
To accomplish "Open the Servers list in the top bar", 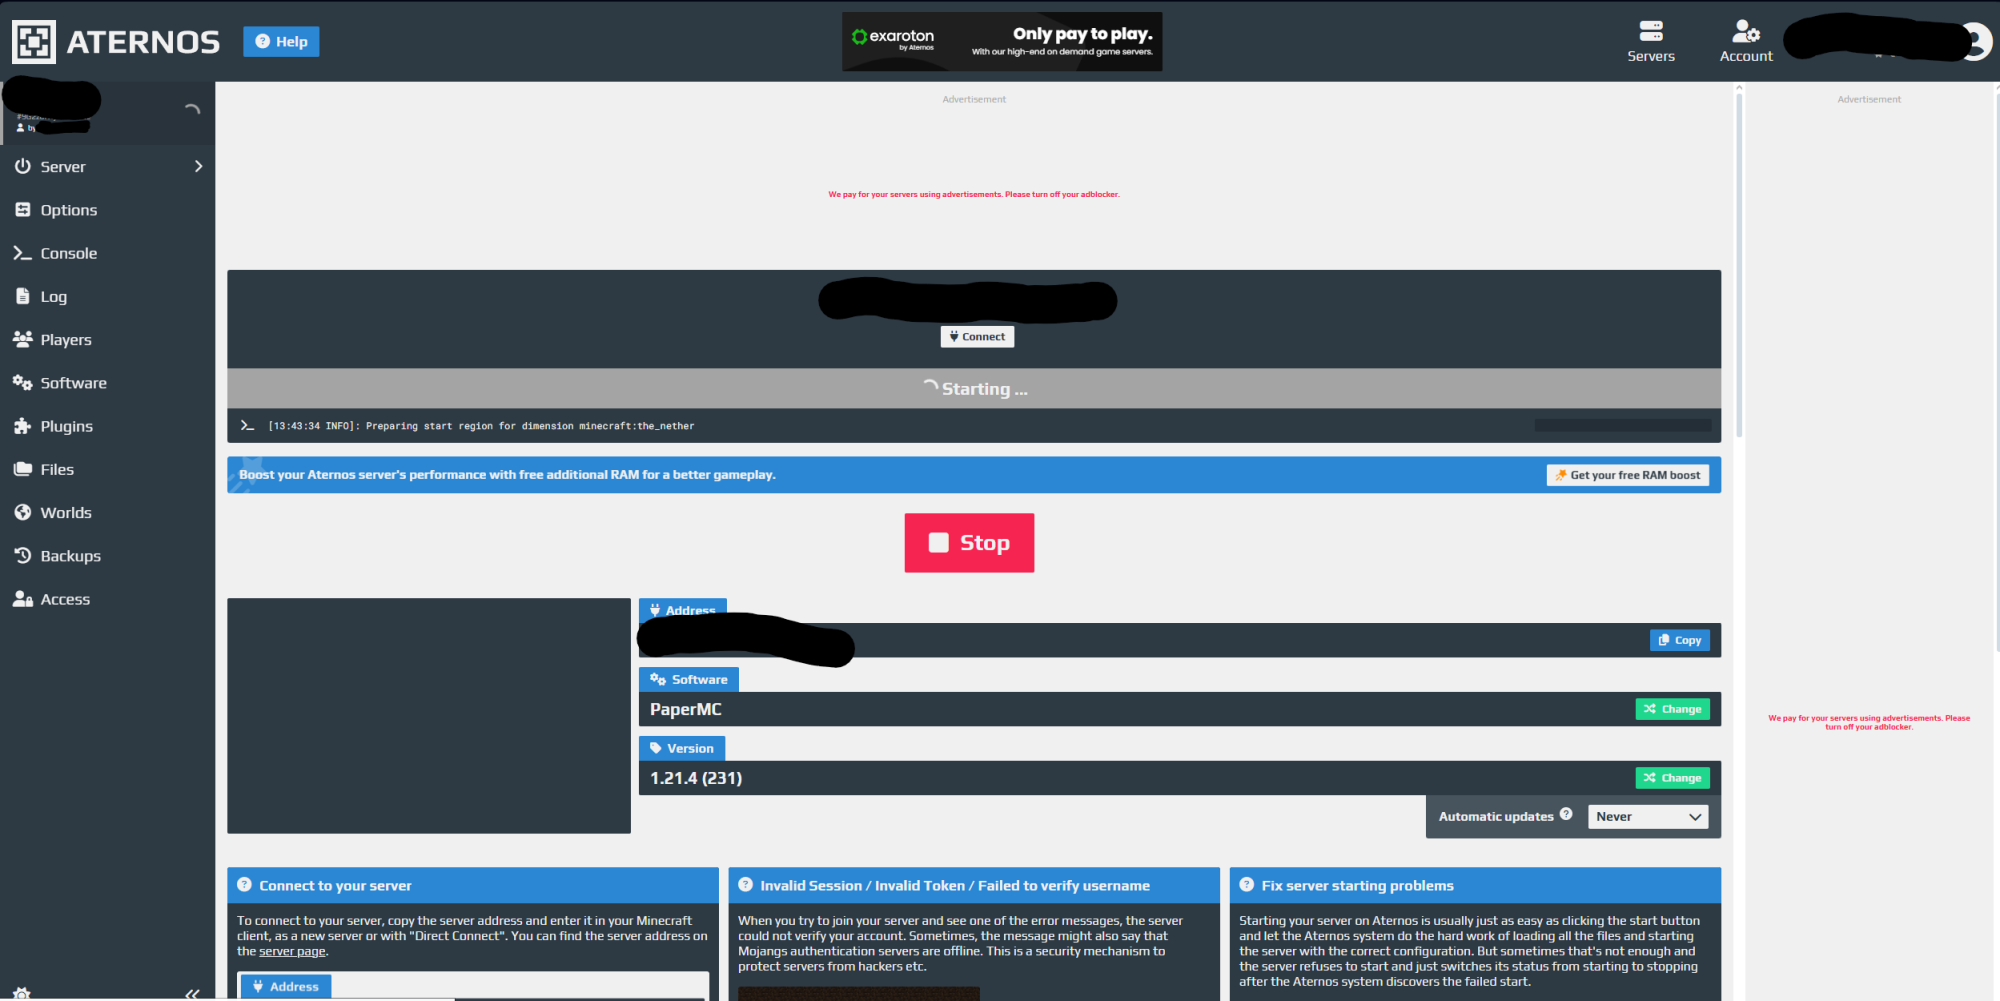I will (1650, 40).
